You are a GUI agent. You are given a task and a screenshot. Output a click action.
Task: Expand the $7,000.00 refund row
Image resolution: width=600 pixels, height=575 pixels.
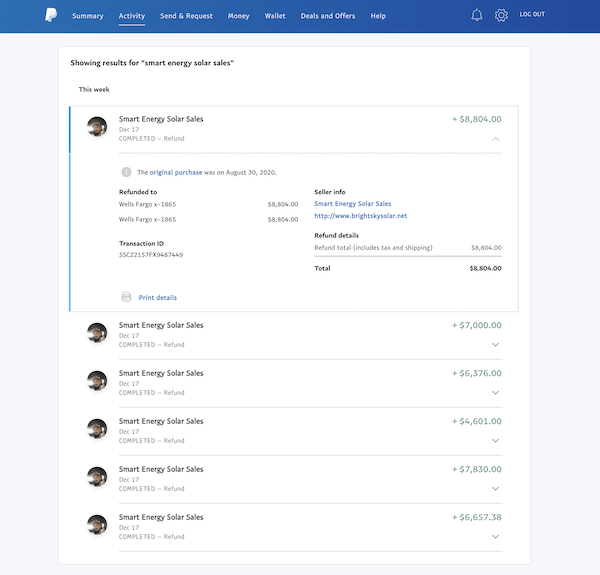(x=496, y=345)
